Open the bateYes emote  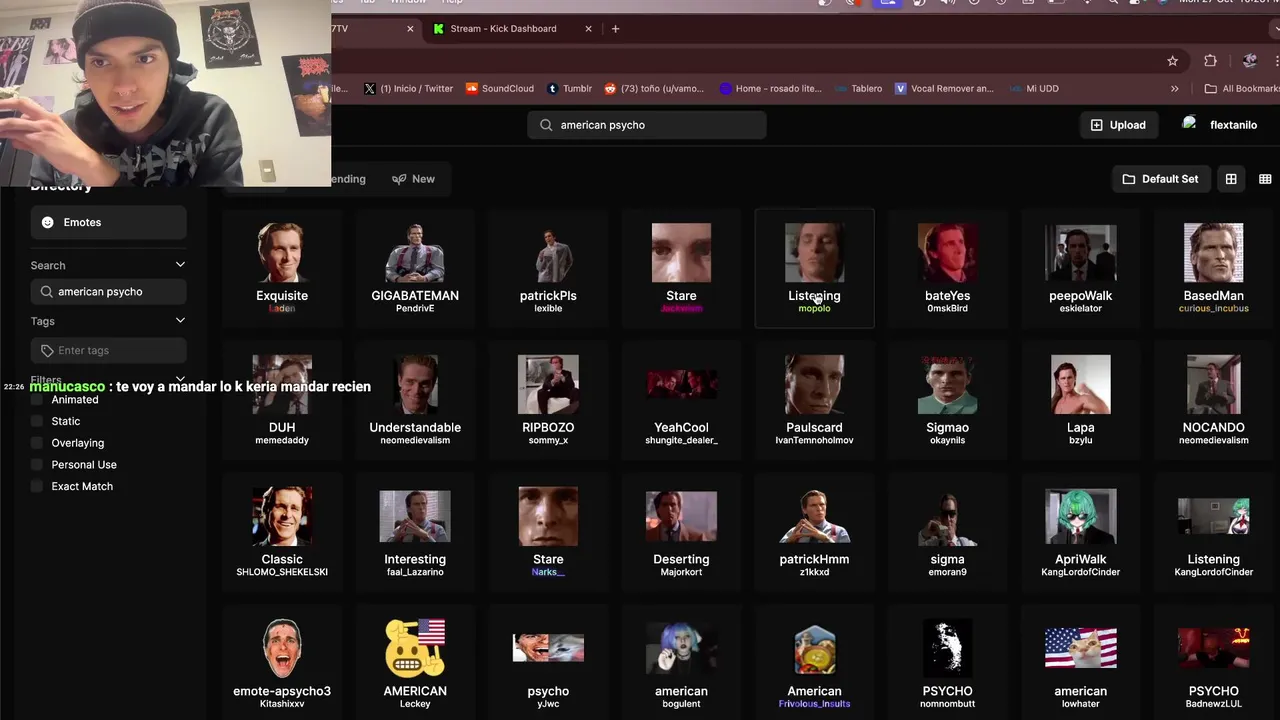click(x=947, y=268)
